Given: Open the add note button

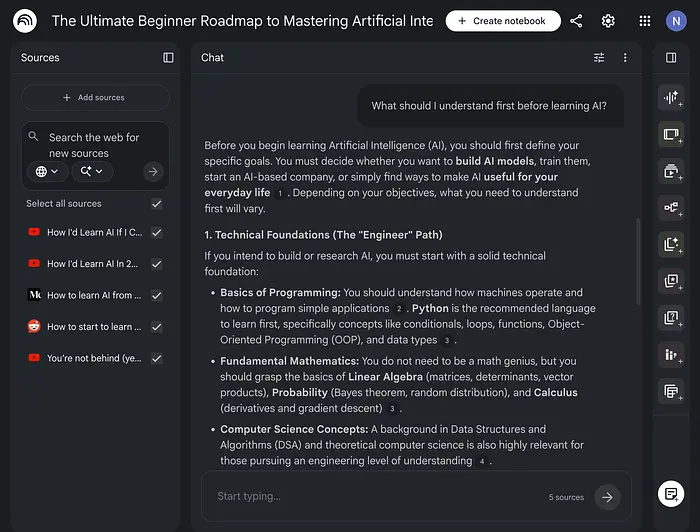Looking at the screenshot, I should pos(670,493).
